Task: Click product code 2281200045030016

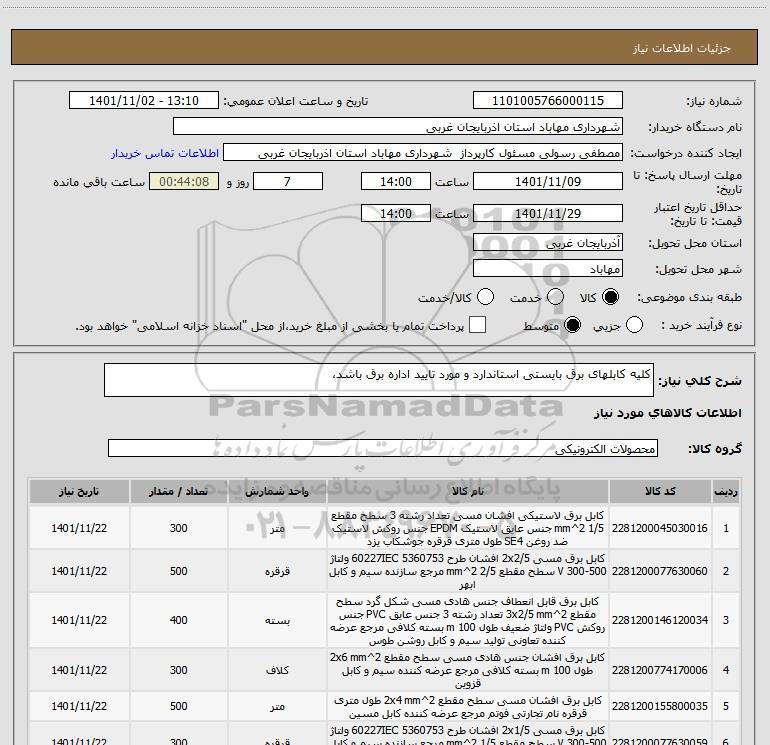Action: click(x=660, y=528)
